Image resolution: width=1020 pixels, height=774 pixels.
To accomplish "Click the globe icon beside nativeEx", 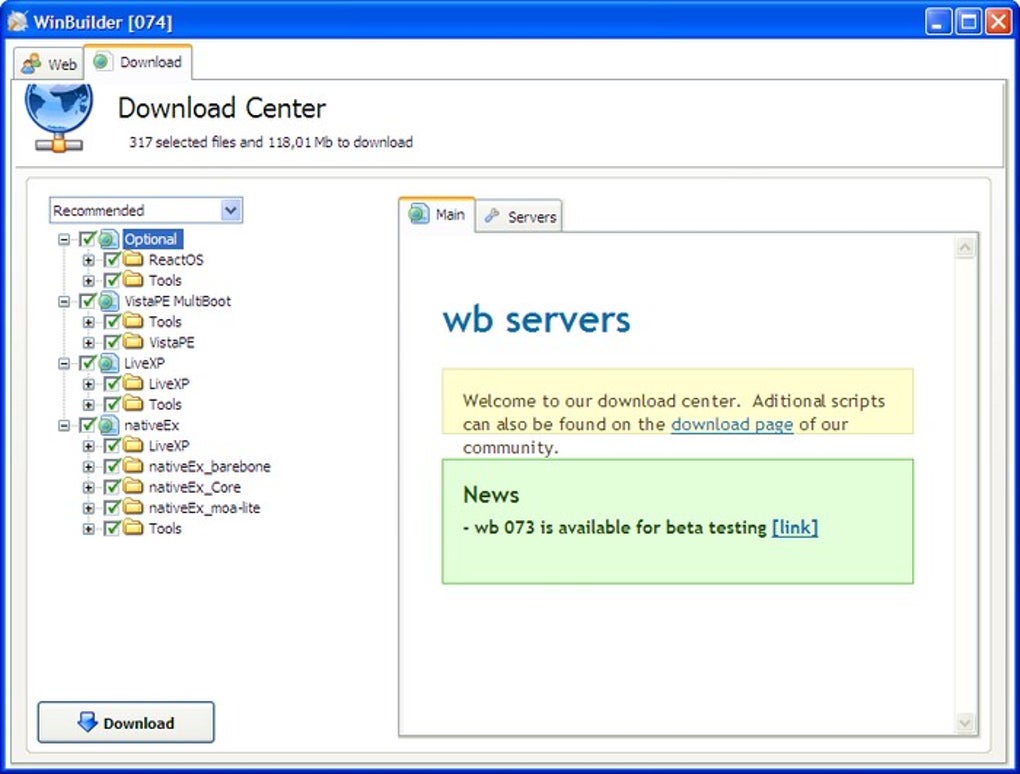I will (109, 425).
